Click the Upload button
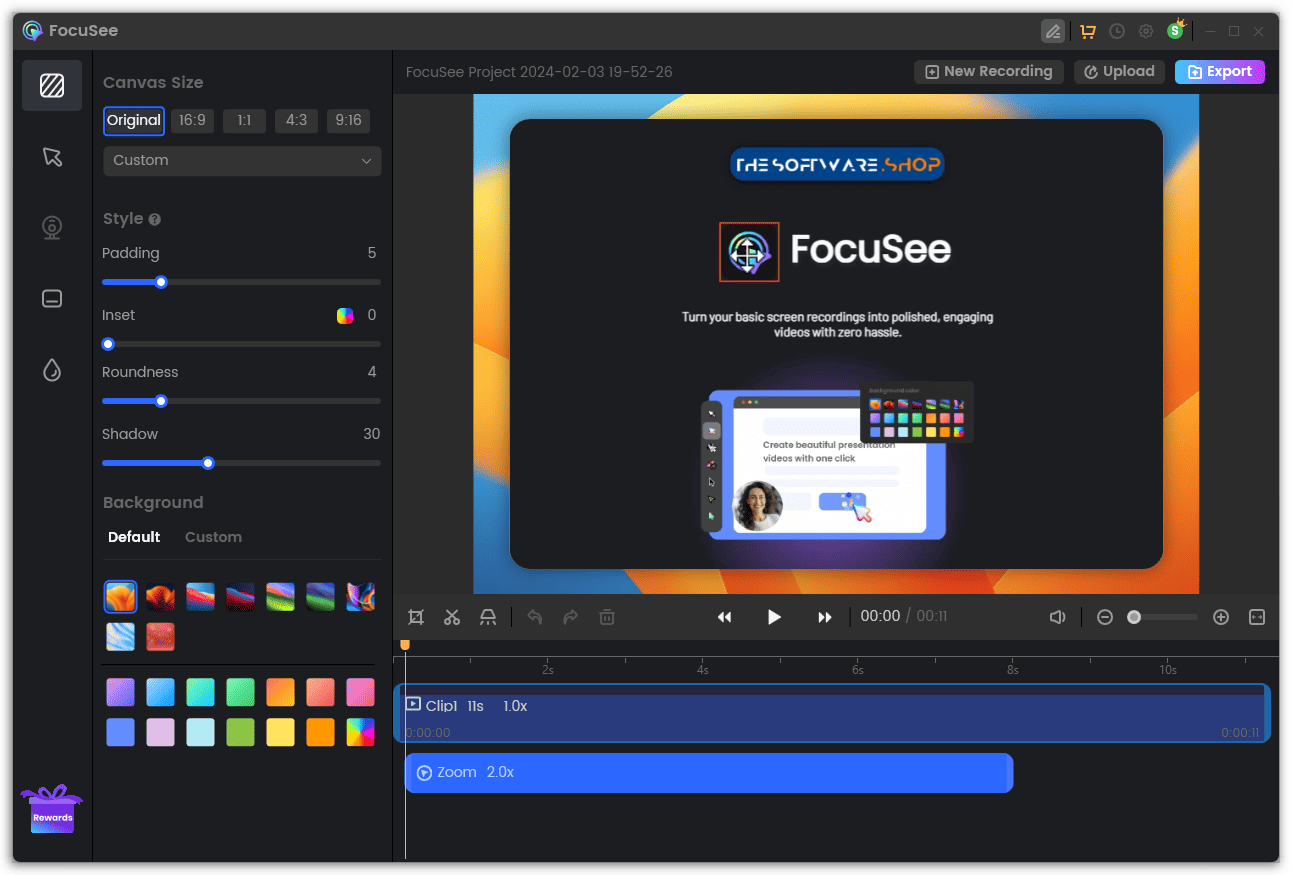The image size is (1292, 875). 1120,72
